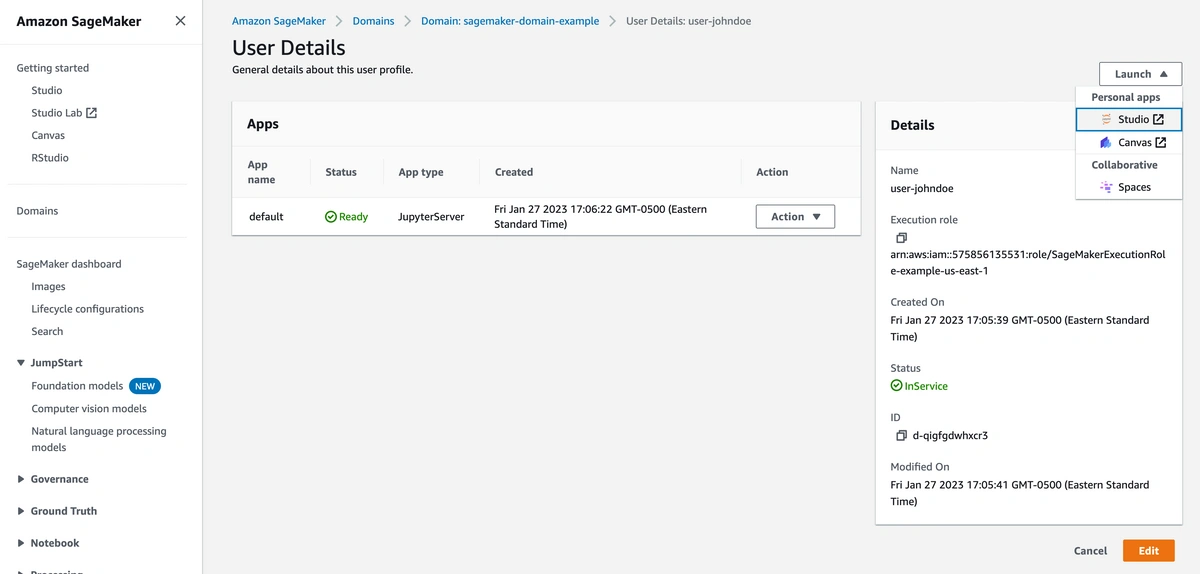The width and height of the screenshot is (1200, 574).
Task: Open Getting started in sidebar
Action: click(x=52, y=68)
